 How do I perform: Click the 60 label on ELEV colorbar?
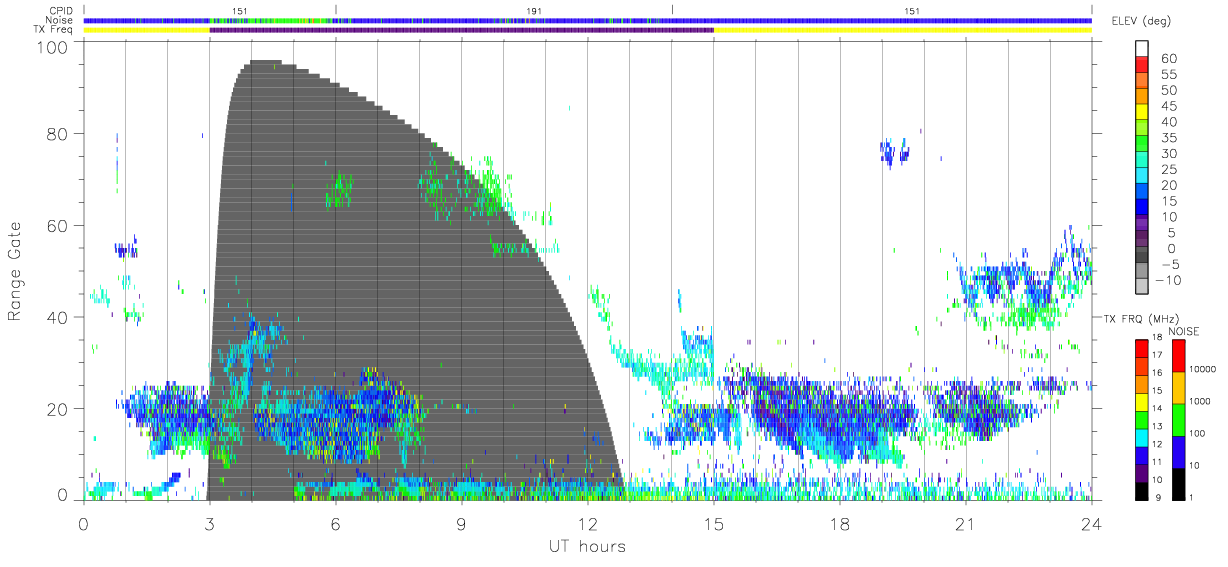click(x=1169, y=59)
